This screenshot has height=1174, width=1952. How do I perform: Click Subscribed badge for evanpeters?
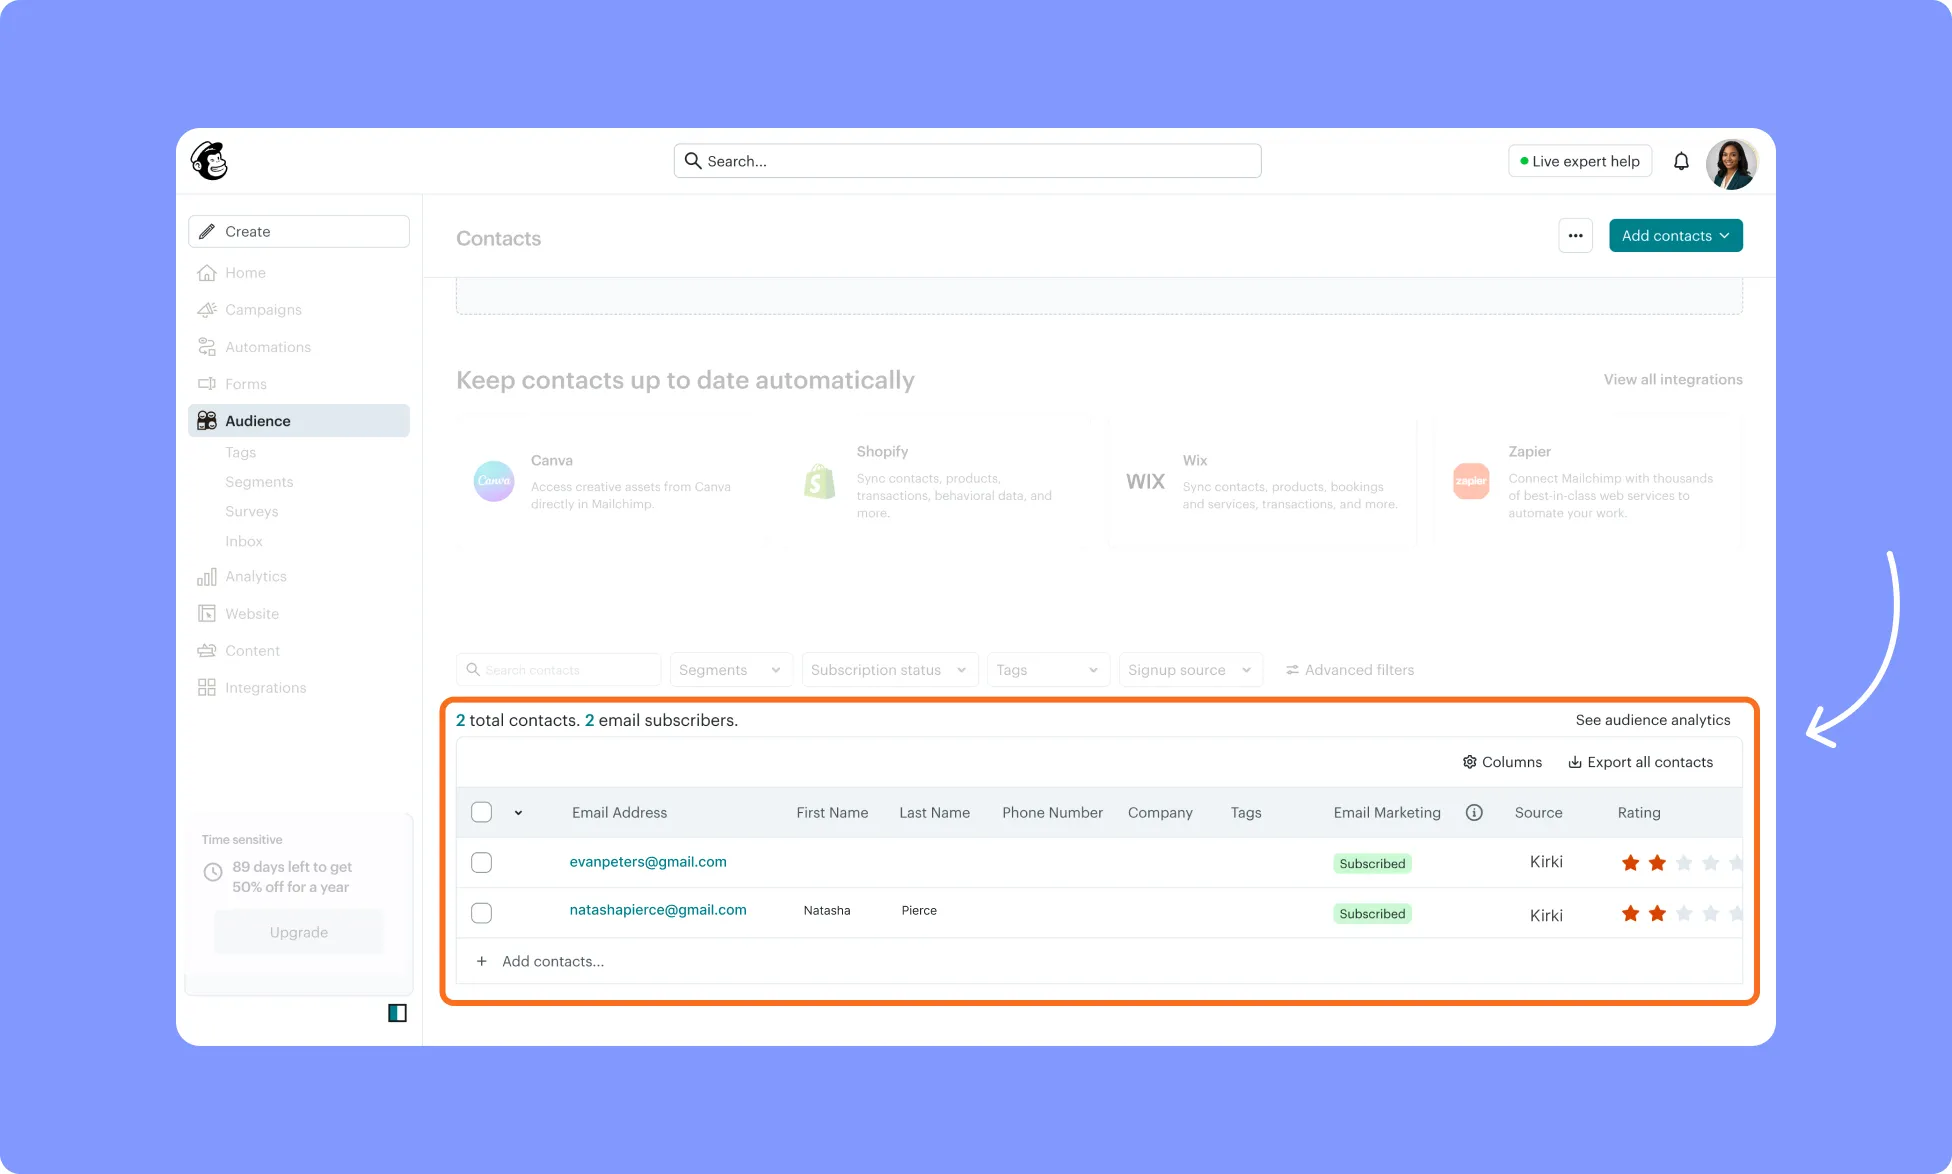[1372, 863]
